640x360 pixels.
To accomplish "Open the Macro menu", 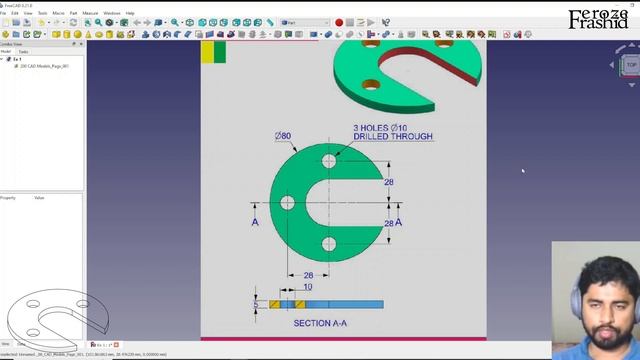I will click(x=58, y=13).
